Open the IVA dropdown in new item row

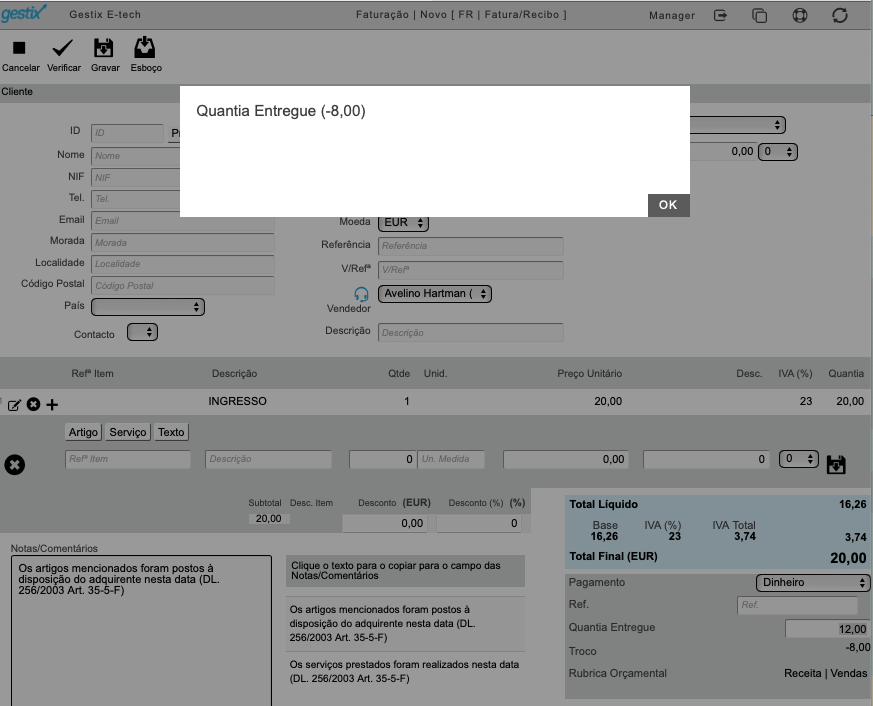pos(799,459)
